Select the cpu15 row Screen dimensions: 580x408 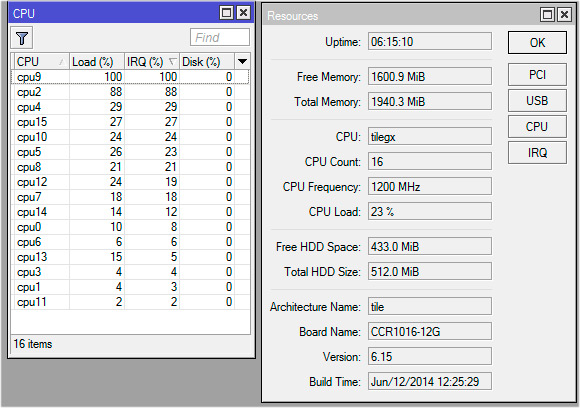[130, 122]
